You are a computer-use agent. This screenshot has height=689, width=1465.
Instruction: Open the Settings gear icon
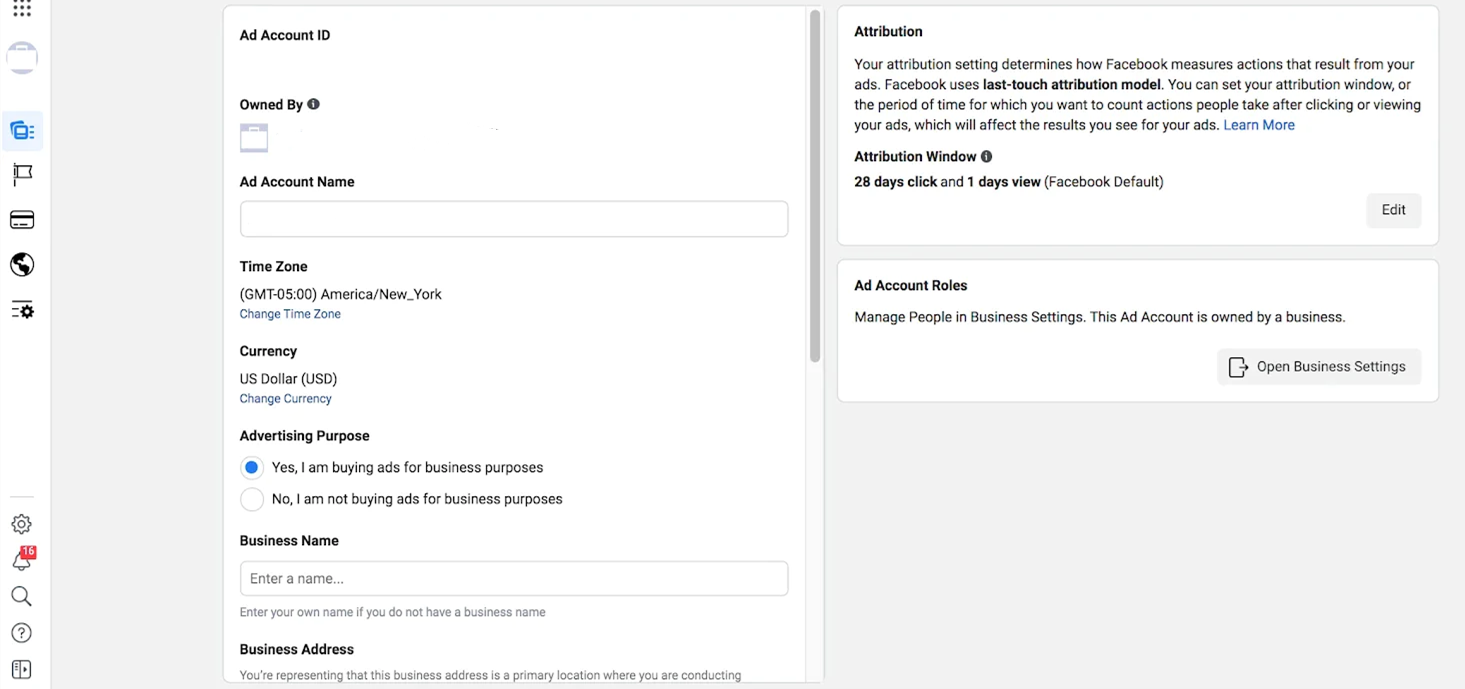click(21, 524)
